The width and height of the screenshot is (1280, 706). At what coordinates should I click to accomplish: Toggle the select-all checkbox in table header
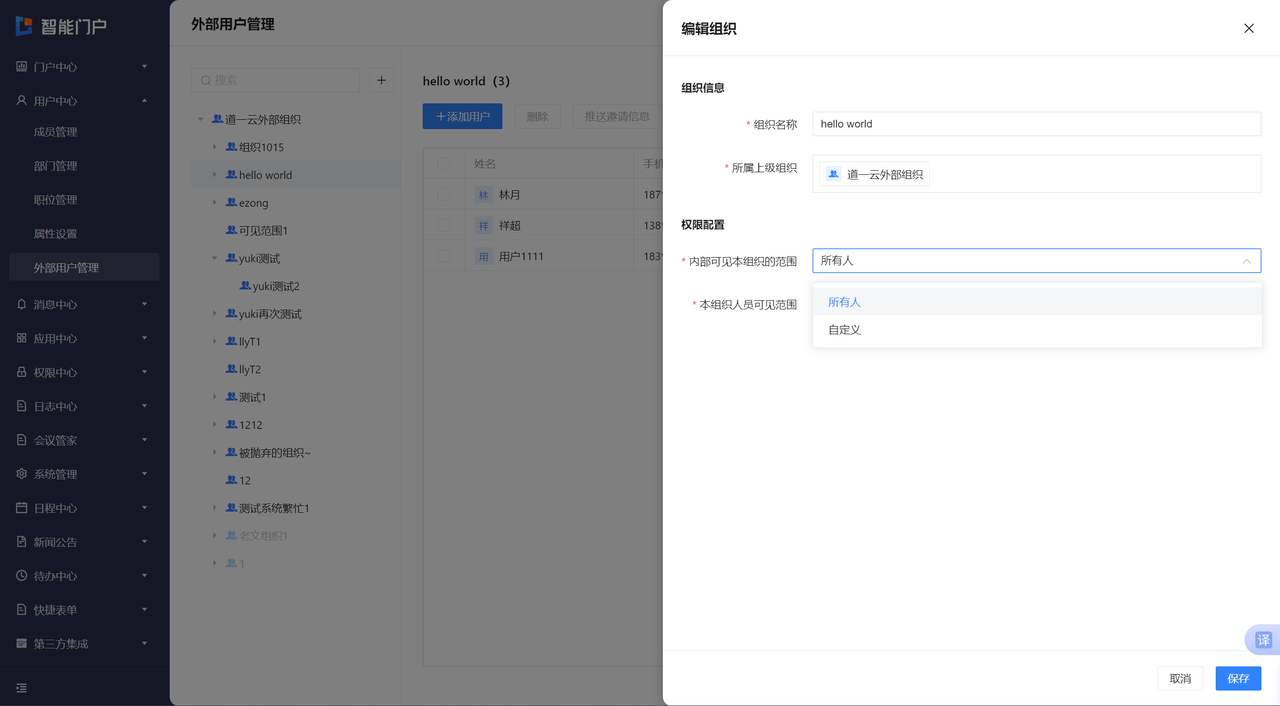[x=444, y=164]
